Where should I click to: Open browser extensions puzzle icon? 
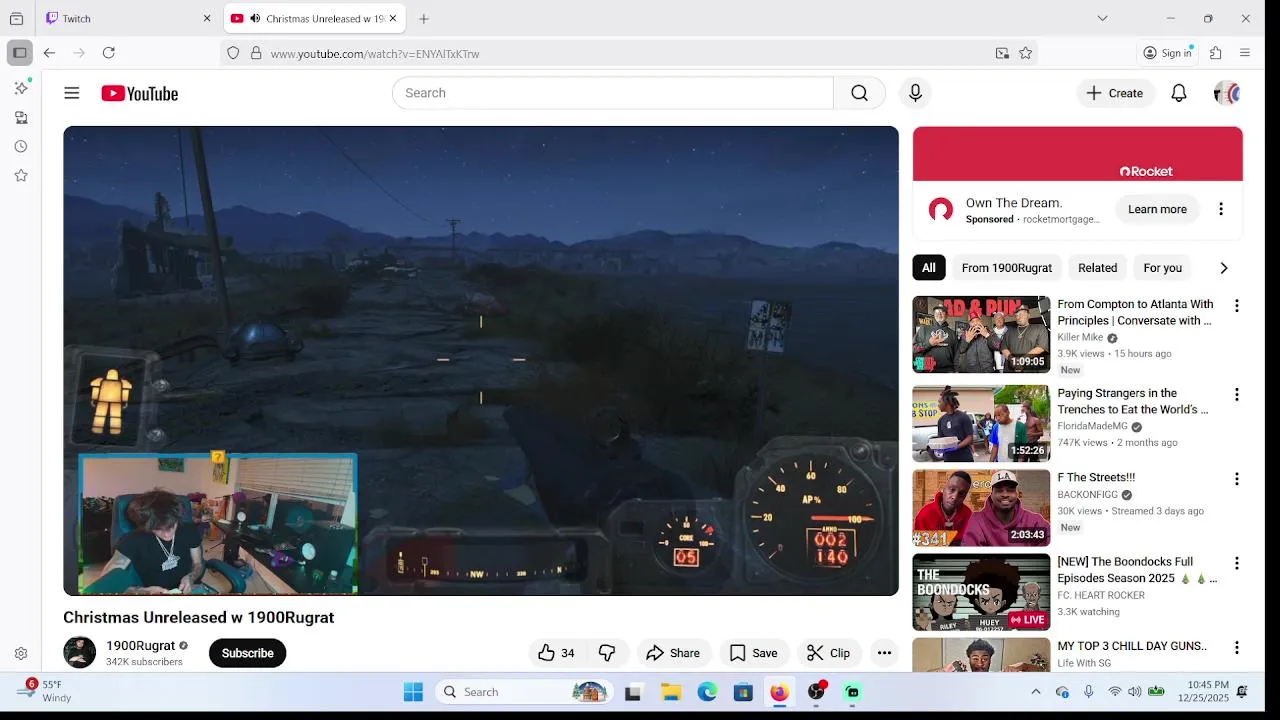click(1216, 53)
